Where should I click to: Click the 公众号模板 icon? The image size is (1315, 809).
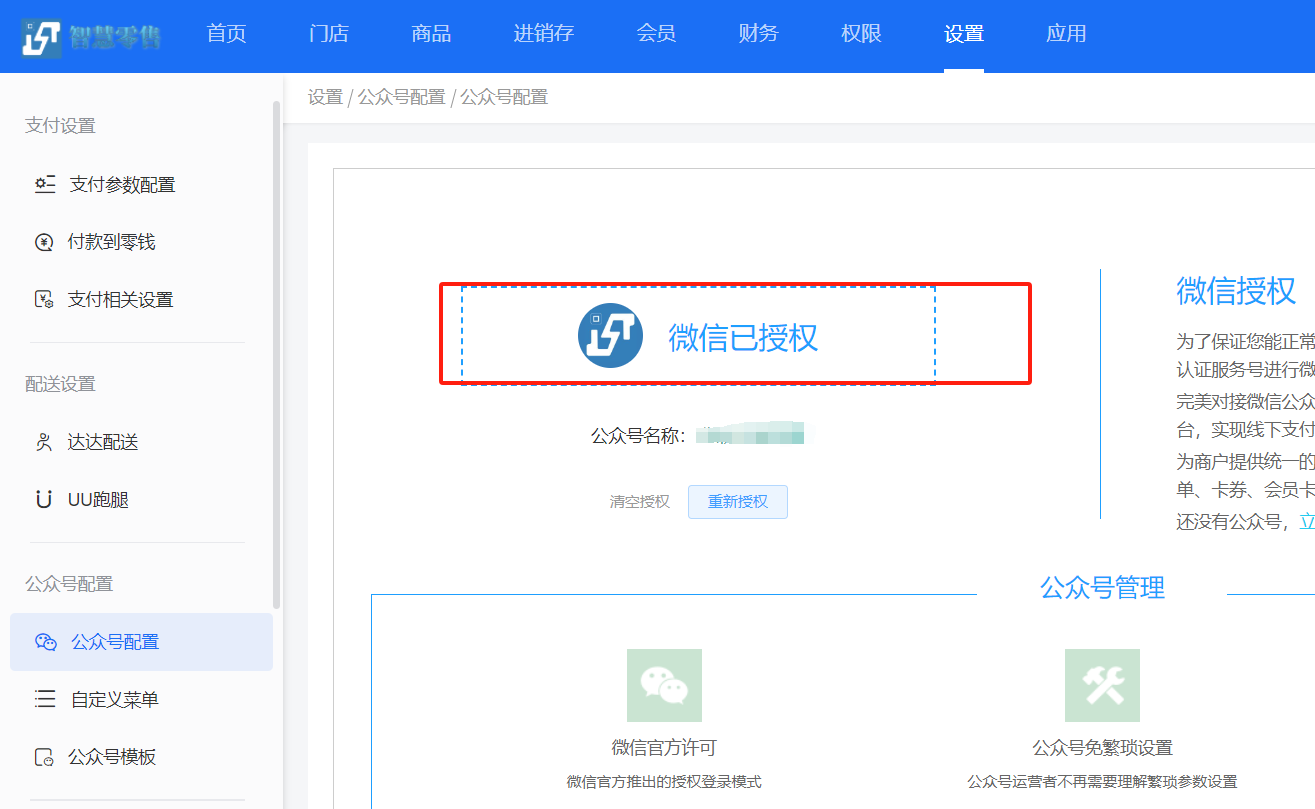[44, 757]
